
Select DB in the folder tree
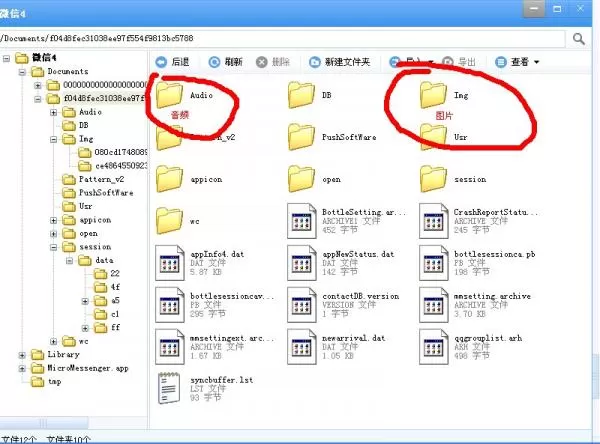(x=76, y=125)
